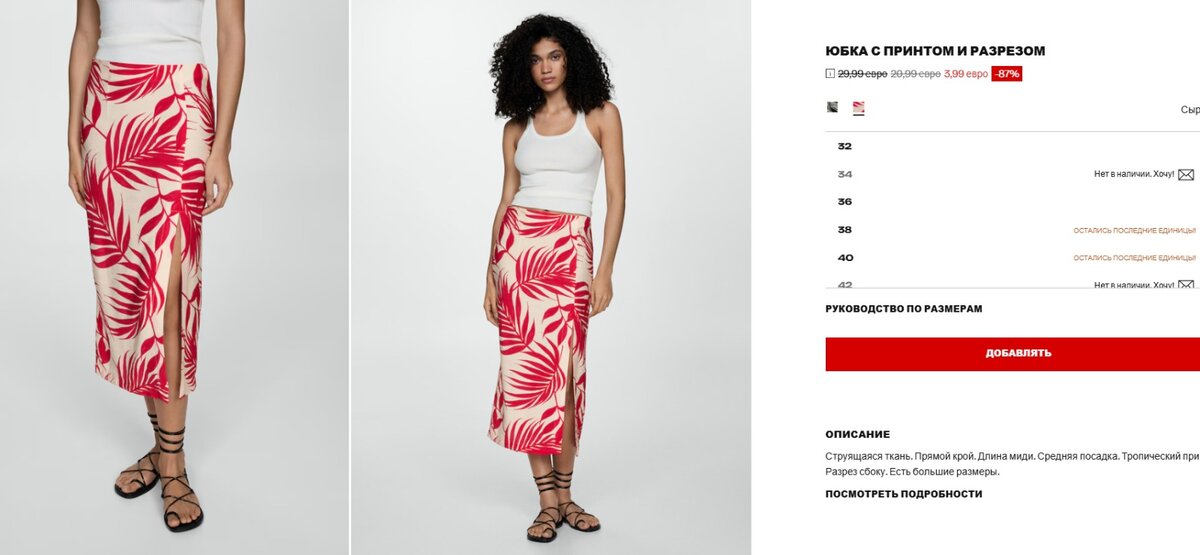Choose size 40
1200x555 pixels.
coord(1012,258)
